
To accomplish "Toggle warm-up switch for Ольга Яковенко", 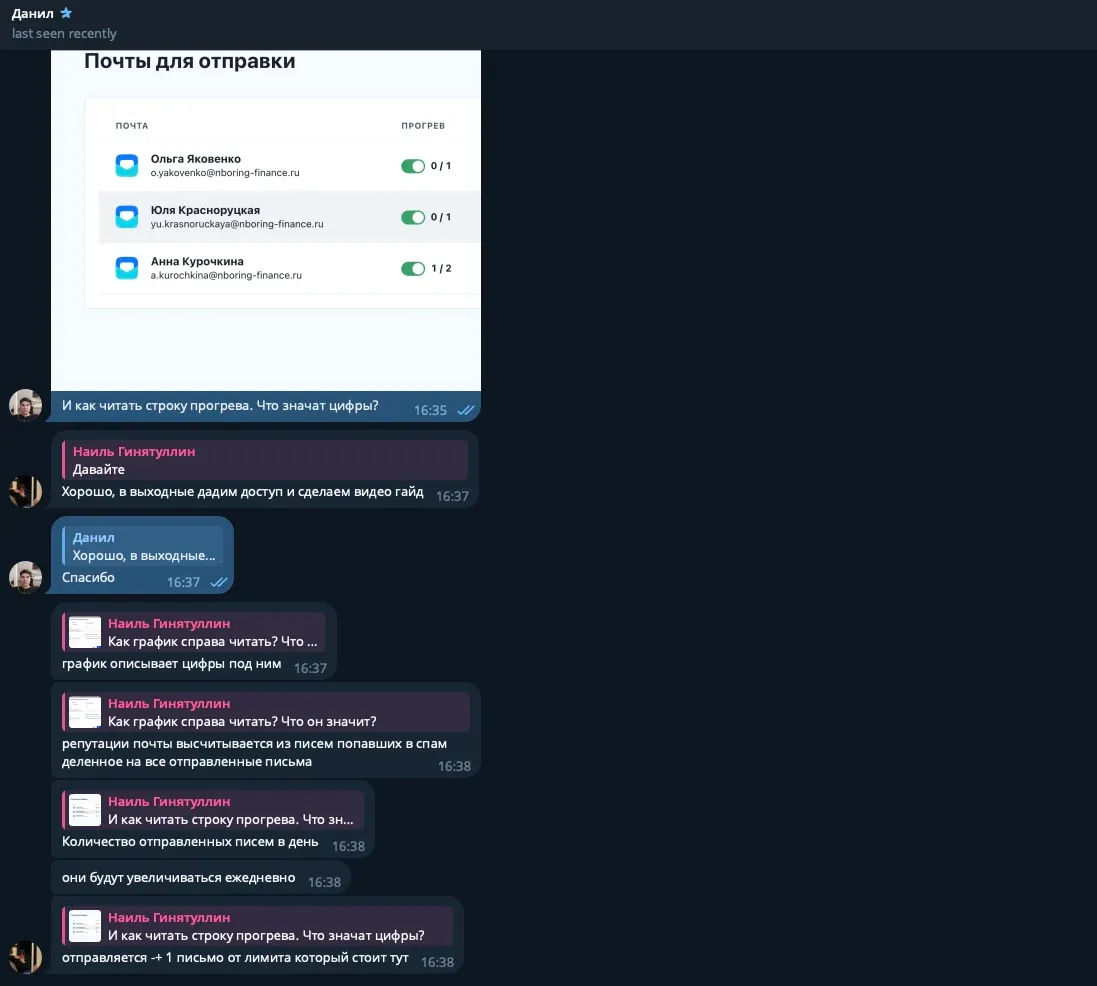I will click(x=413, y=166).
